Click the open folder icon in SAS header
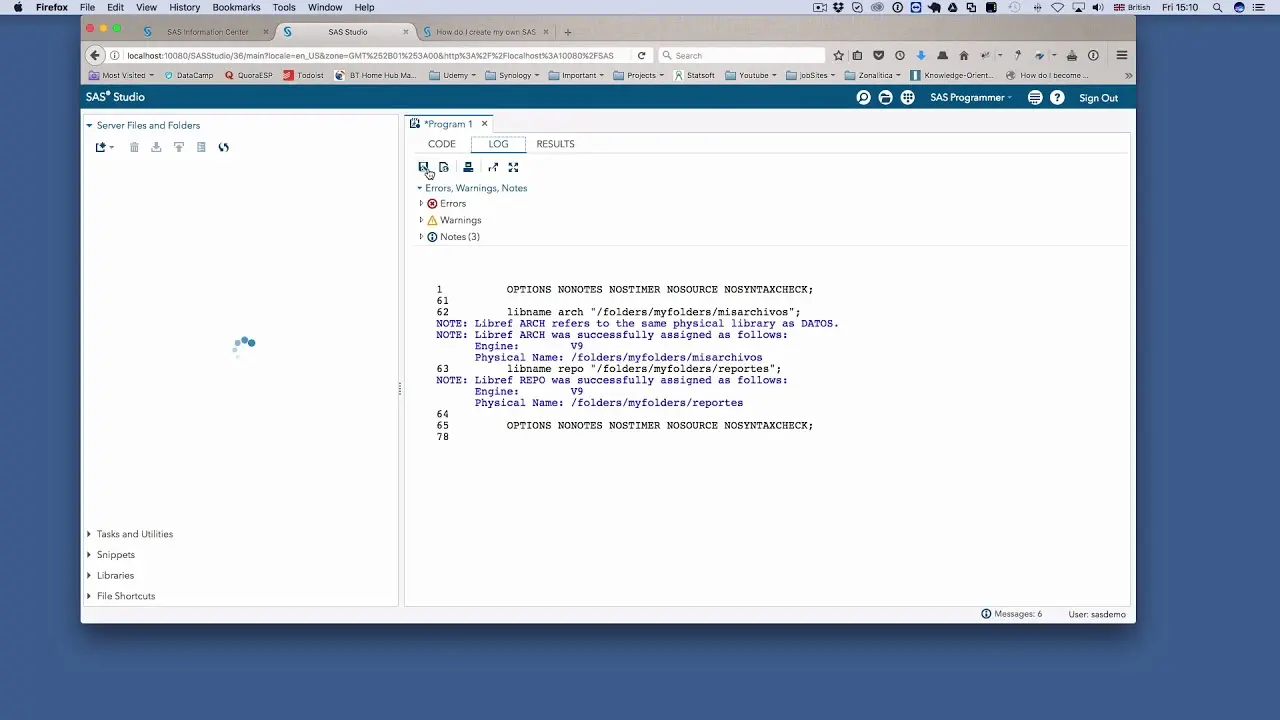 (x=885, y=97)
